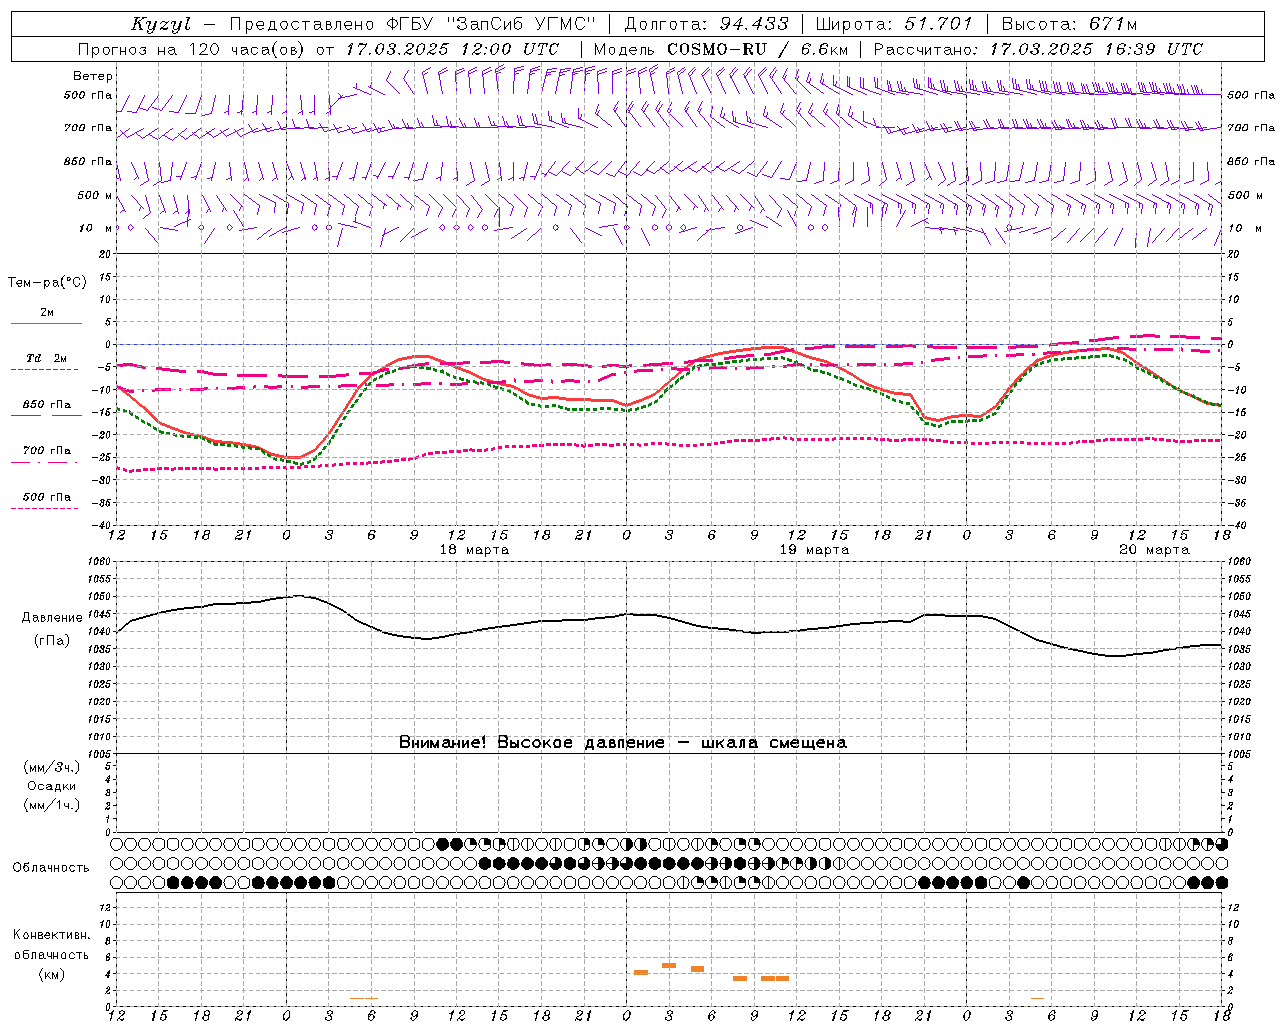Select the ФГБУ "ЗапСиб УГМС" provider text

[491, 24]
